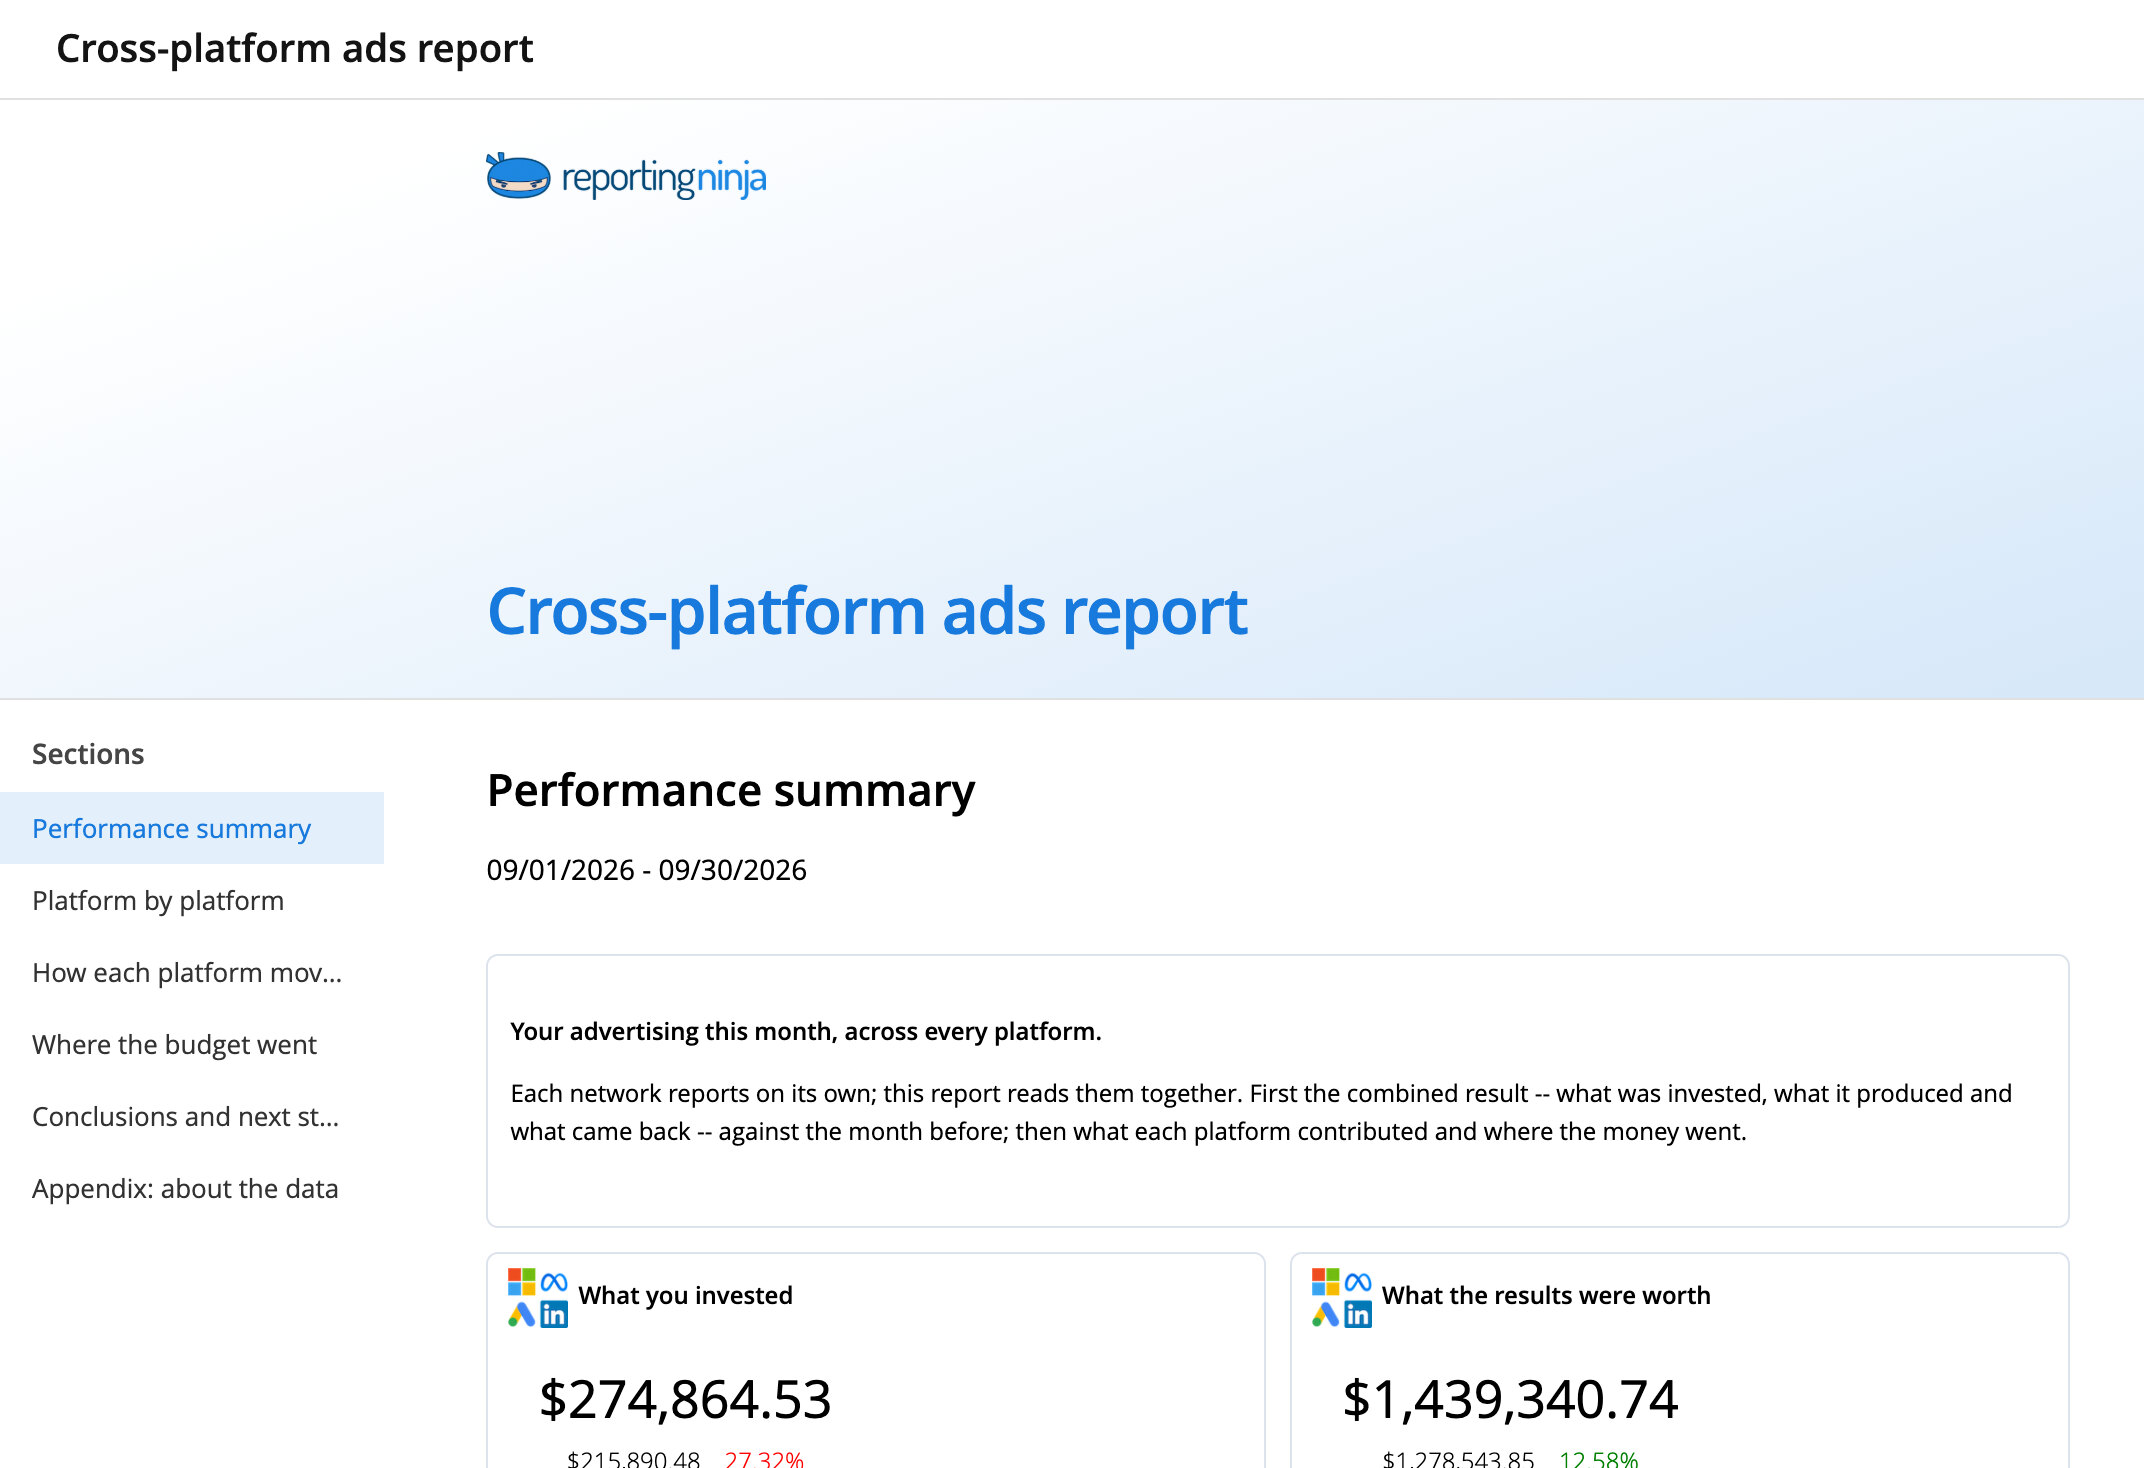Jump to Appendix: about the data
This screenshot has height=1468, width=2144.
pos(192,1188)
